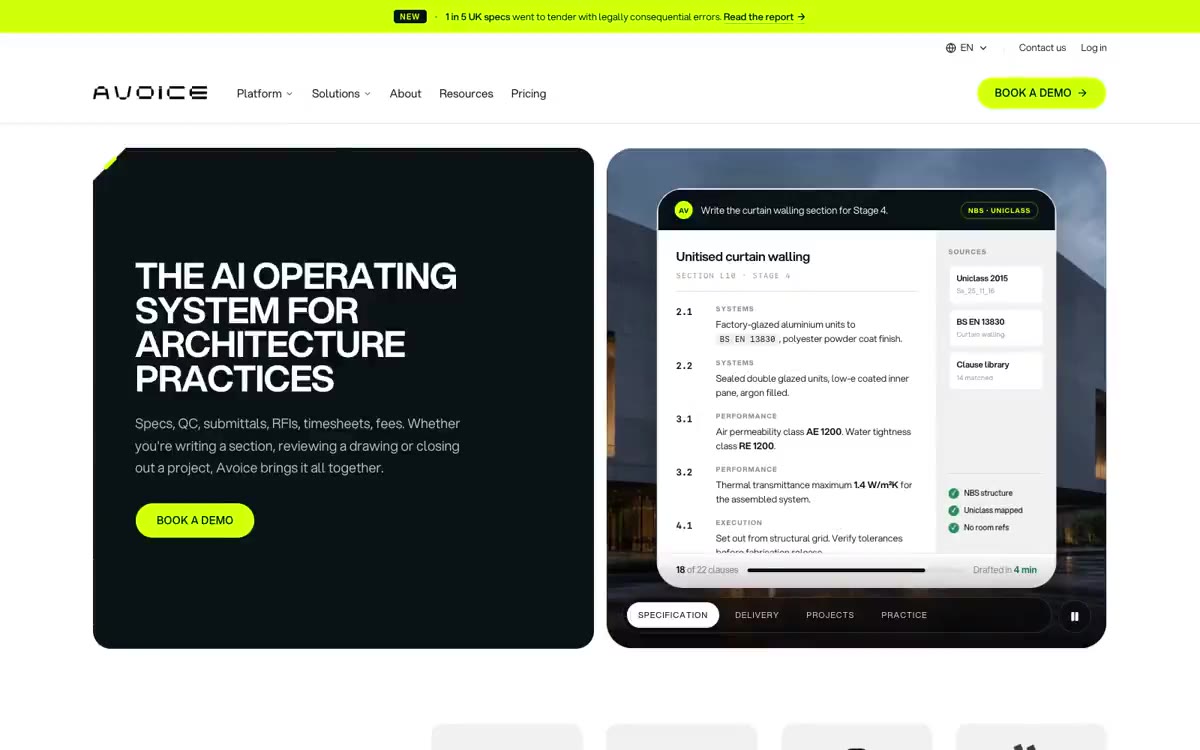Switch to the Delivery tab
The width and height of the screenshot is (1200, 750).
tap(757, 615)
